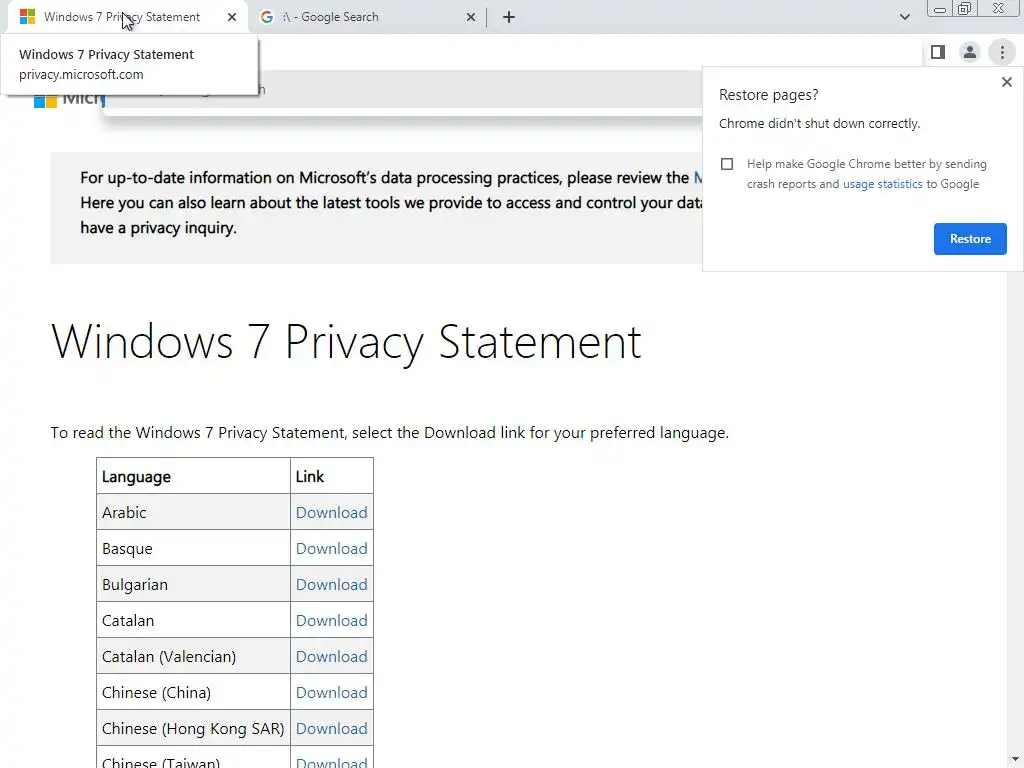Open the usage statistics link
The width and height of the screenshot is (1024, 768).
coord(882,184)
